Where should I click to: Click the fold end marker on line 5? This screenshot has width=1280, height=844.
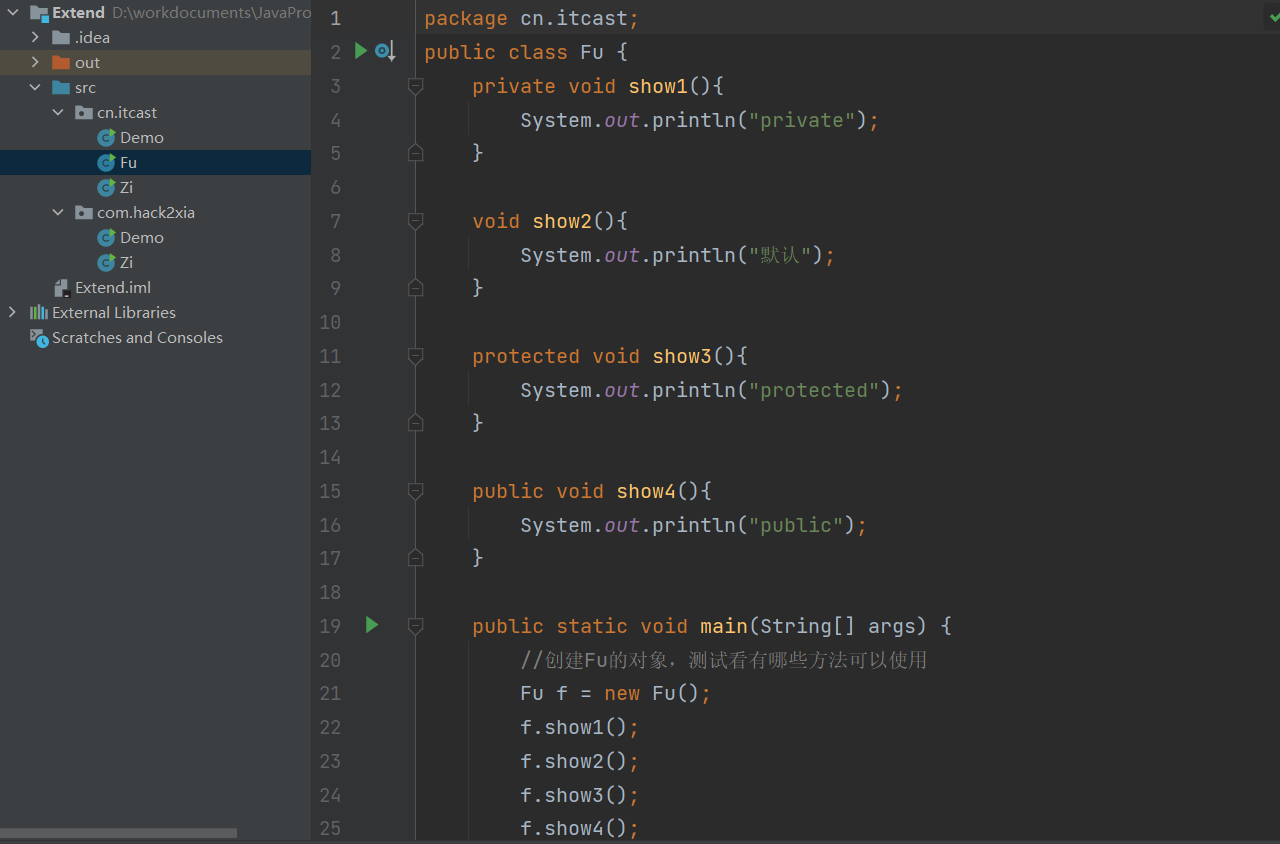point(416,152)
